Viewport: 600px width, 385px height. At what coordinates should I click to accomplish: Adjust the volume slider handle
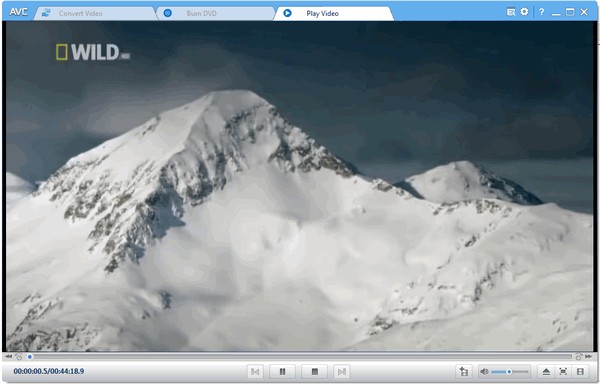(x=509, y=371)
